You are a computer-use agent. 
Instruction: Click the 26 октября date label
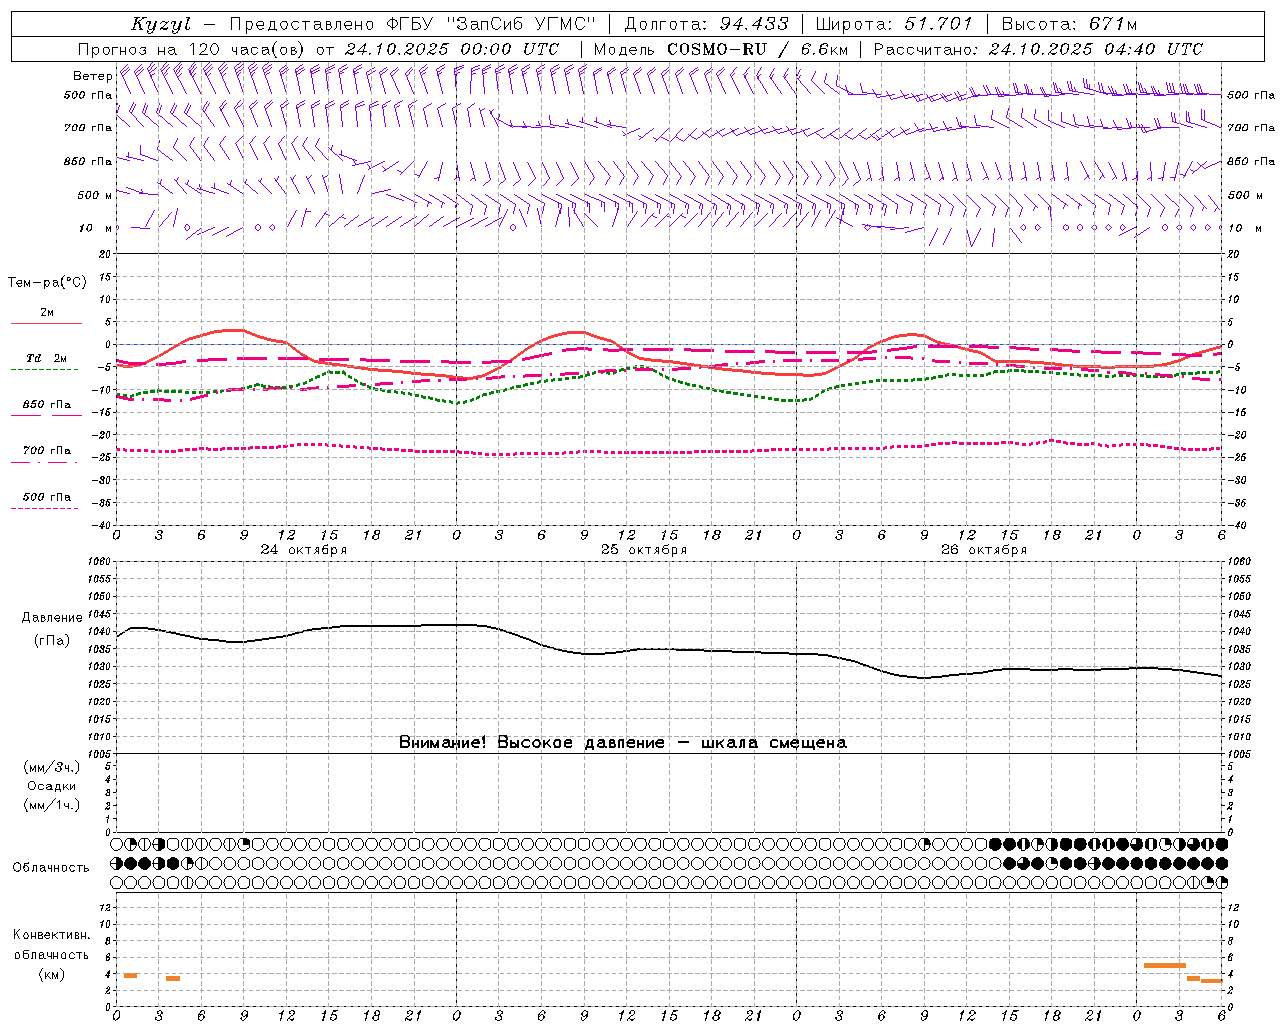pos(984,550)
